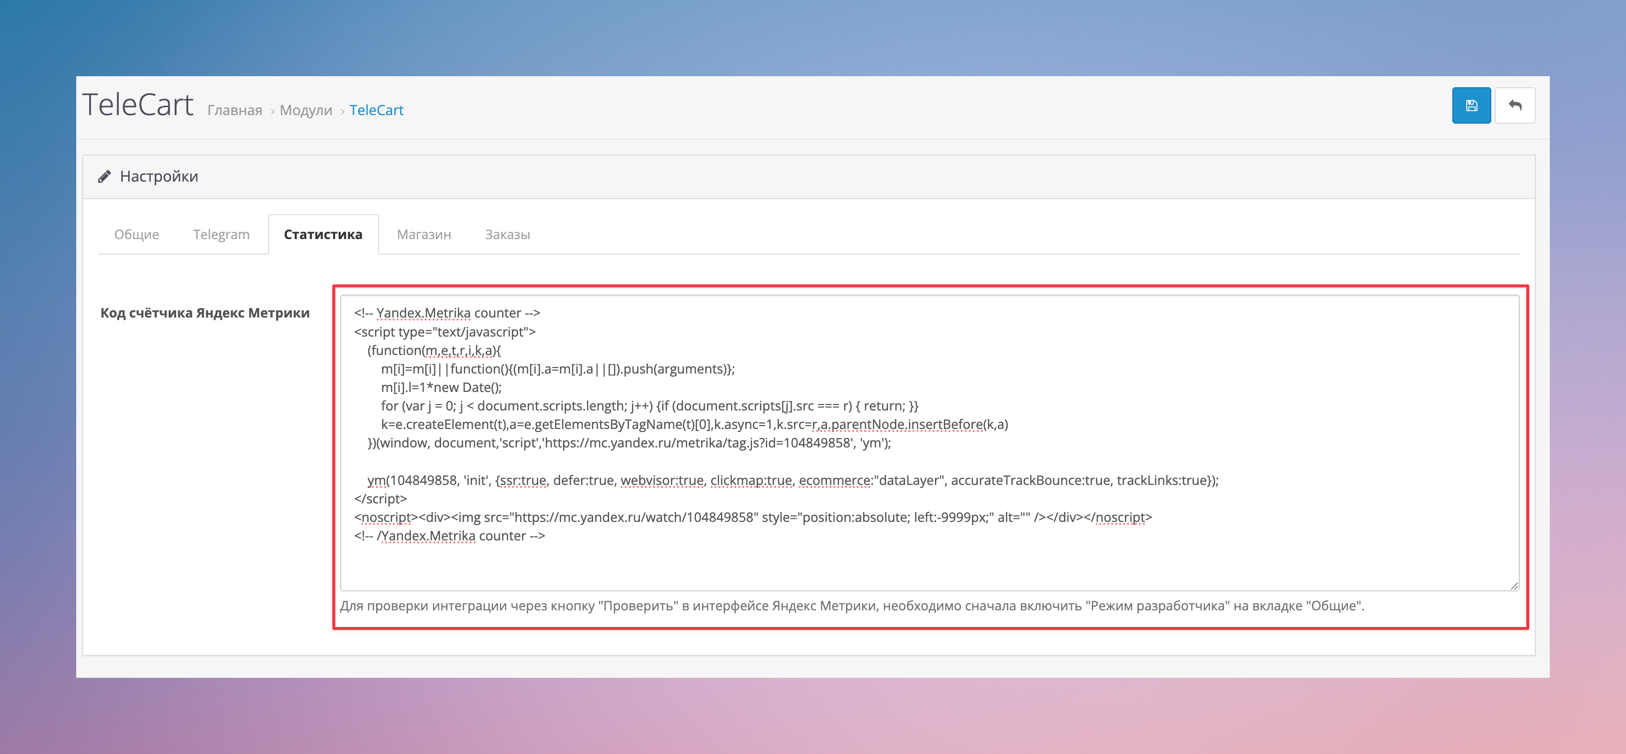The image size is (1626, 754).
Task: Place cursor on the ym(104849858, 'init' line
Action: (x=792, y=481)
